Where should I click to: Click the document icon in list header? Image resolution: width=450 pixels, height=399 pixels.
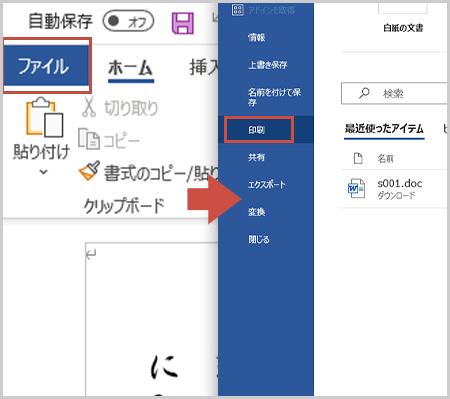(358, 158)
